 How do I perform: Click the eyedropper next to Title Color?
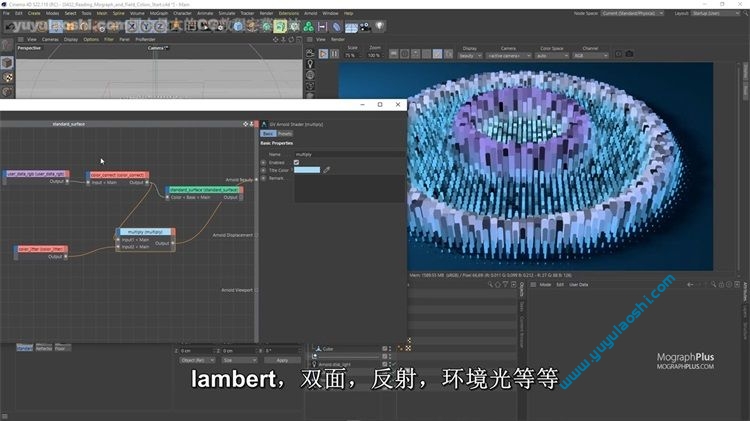click(327, 170)
